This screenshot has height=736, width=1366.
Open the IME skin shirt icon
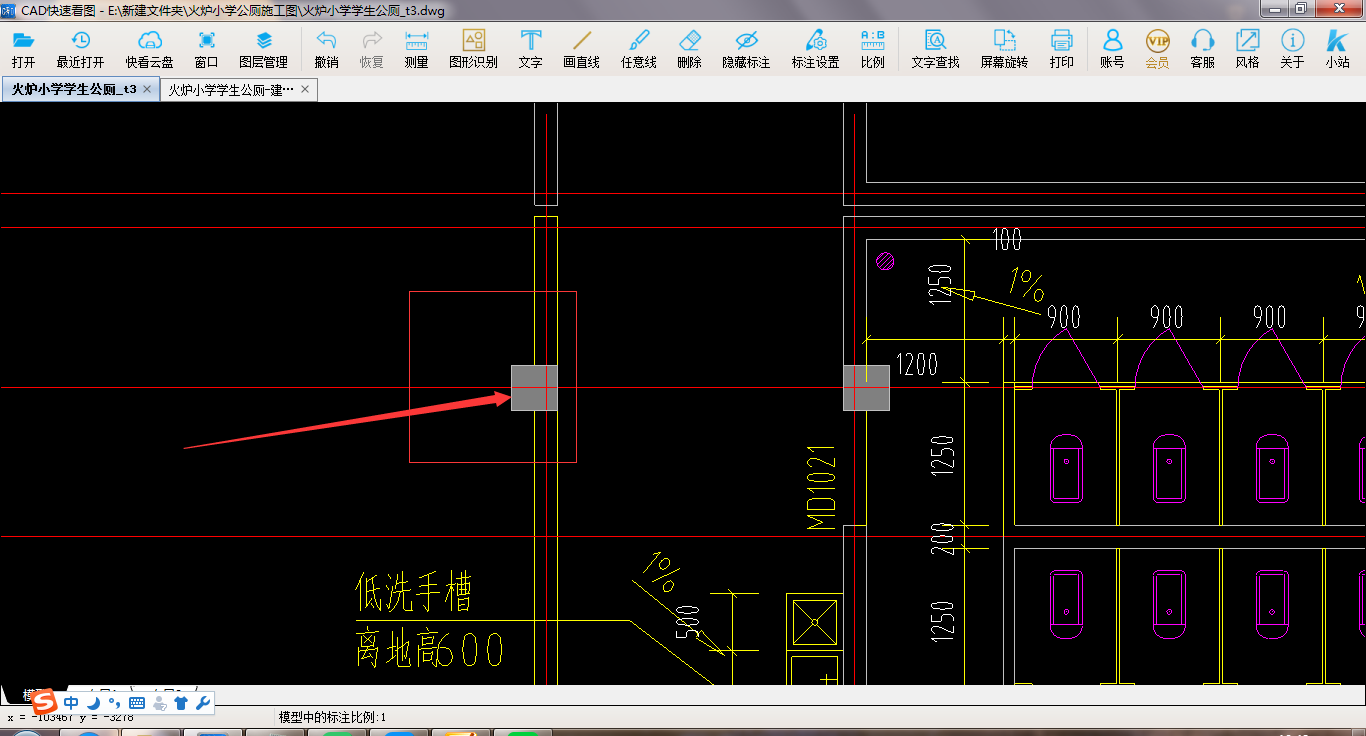(181, 703)
